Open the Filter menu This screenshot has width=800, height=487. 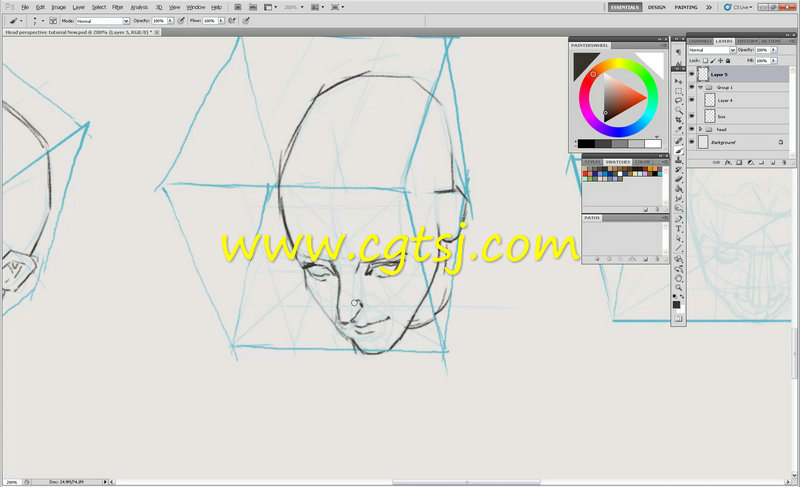pos(118,7)
